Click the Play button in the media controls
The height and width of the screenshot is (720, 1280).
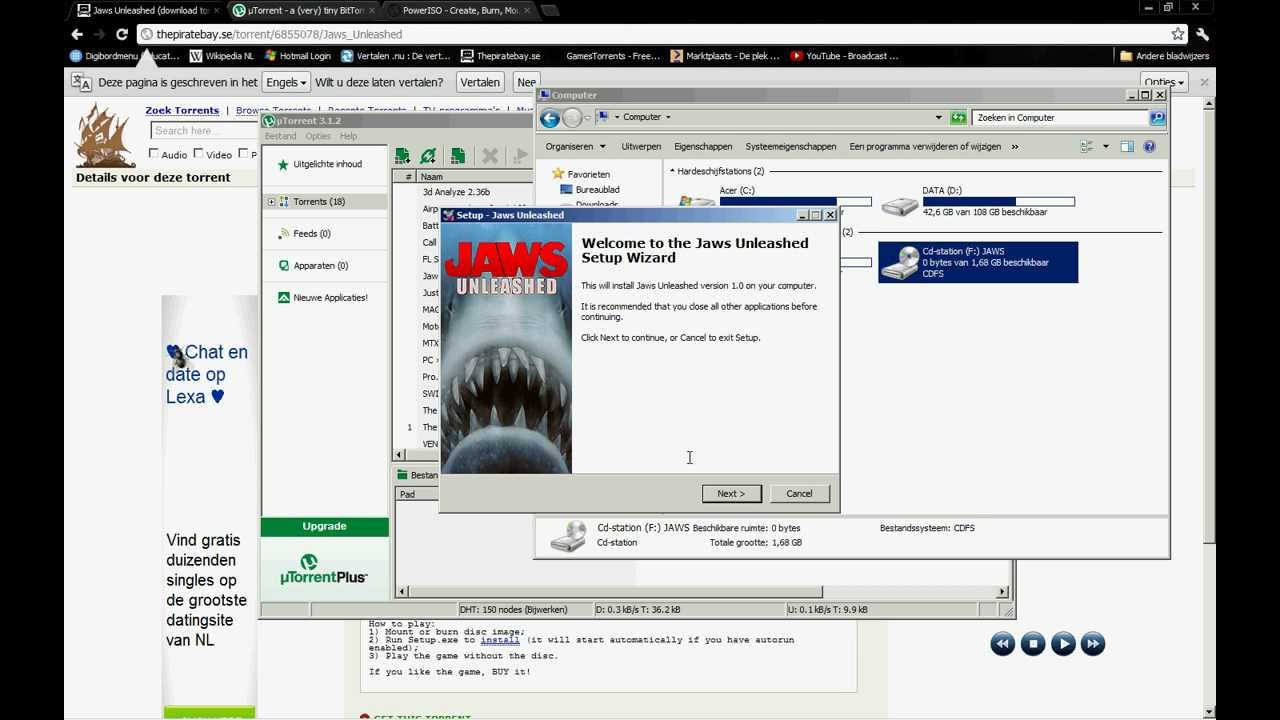coord(1063,644)
